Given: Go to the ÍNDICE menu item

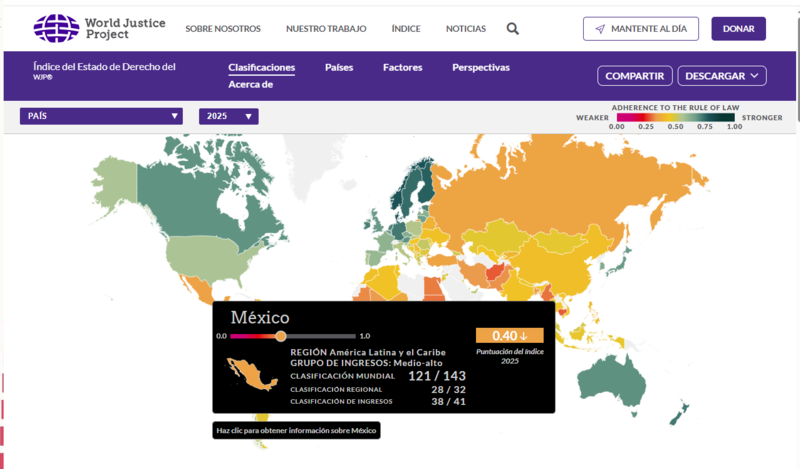Looking at the screenshot, I should pos(406,29).
